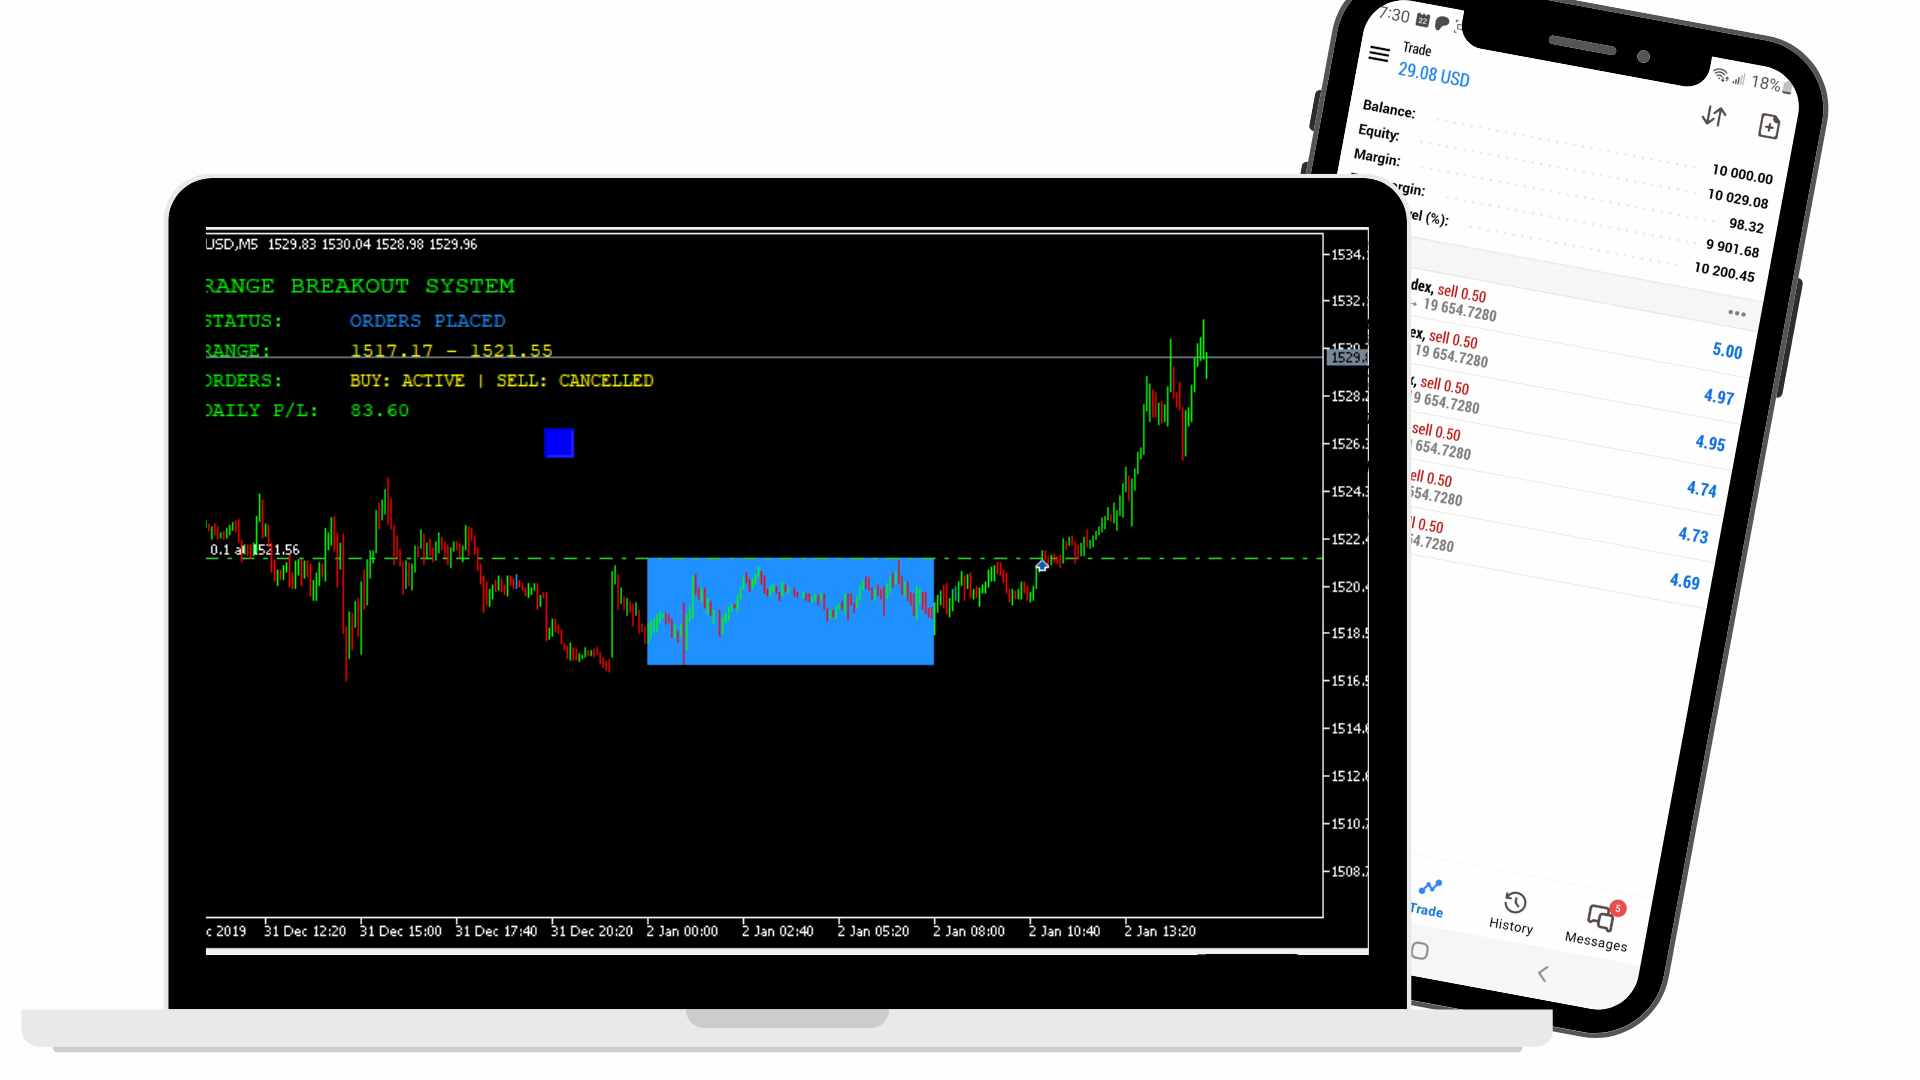Screen dimensions: 1920x1080
Task: Click the light blue range box on chart
Action: point(790,611)
